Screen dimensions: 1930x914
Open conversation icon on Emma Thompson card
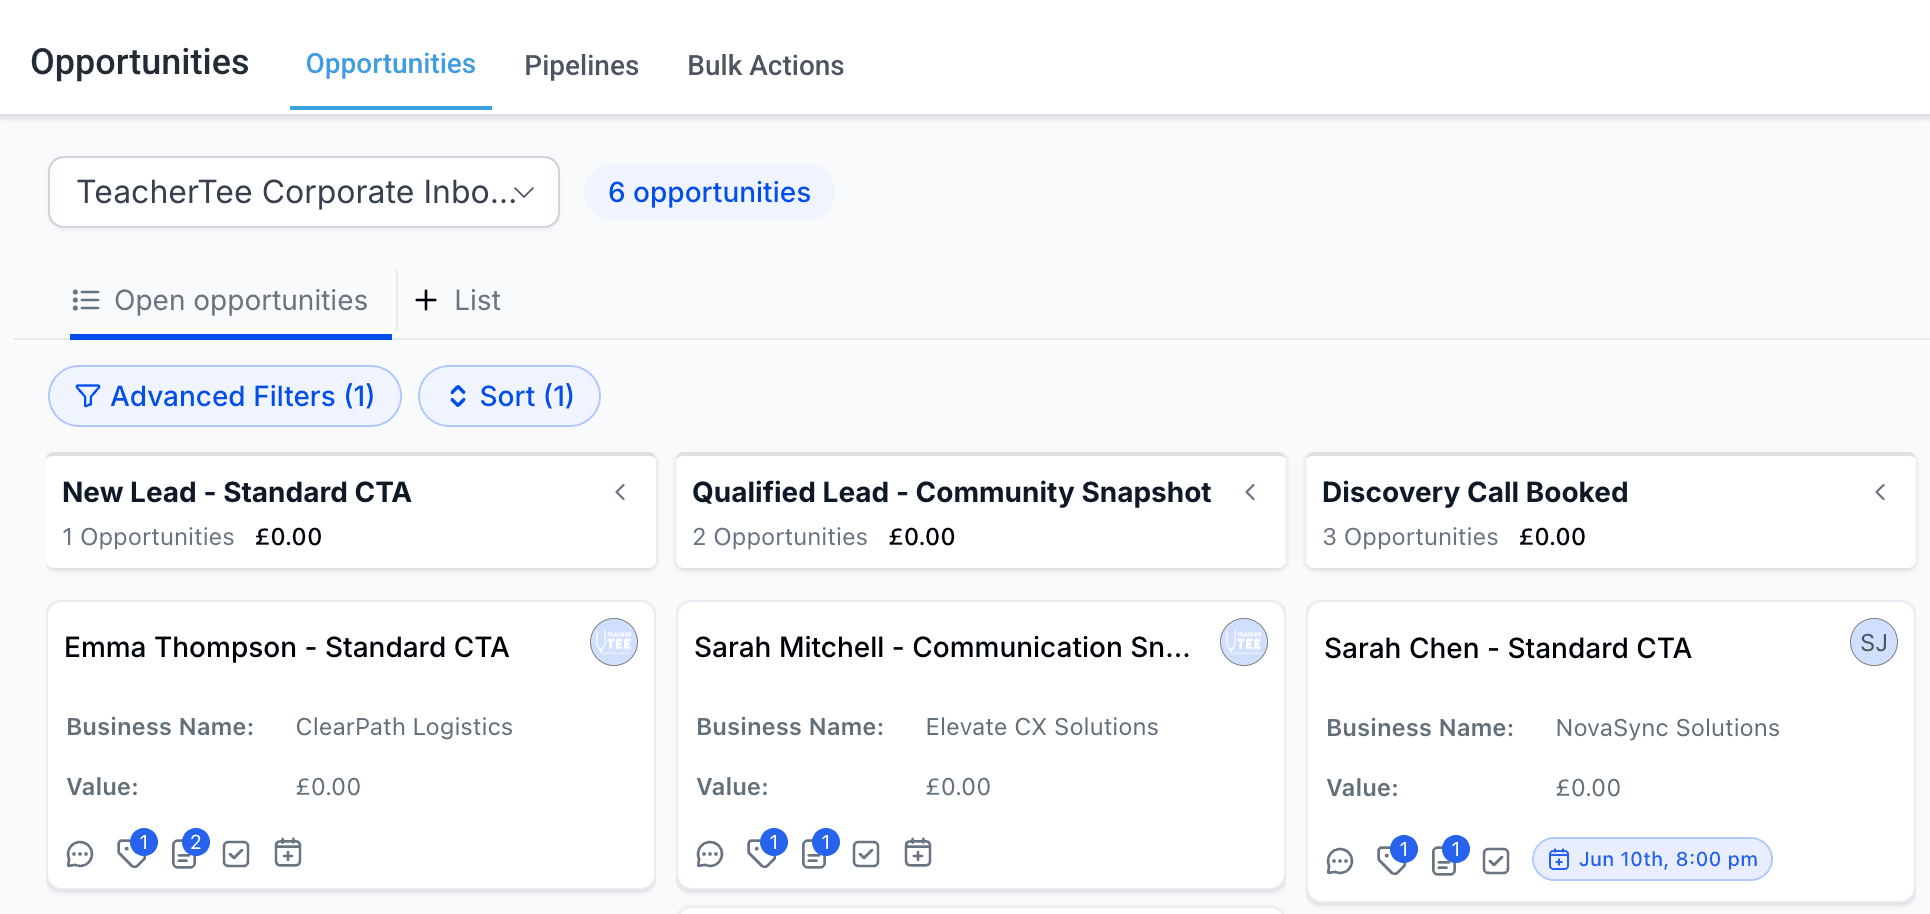coord(80,854)
